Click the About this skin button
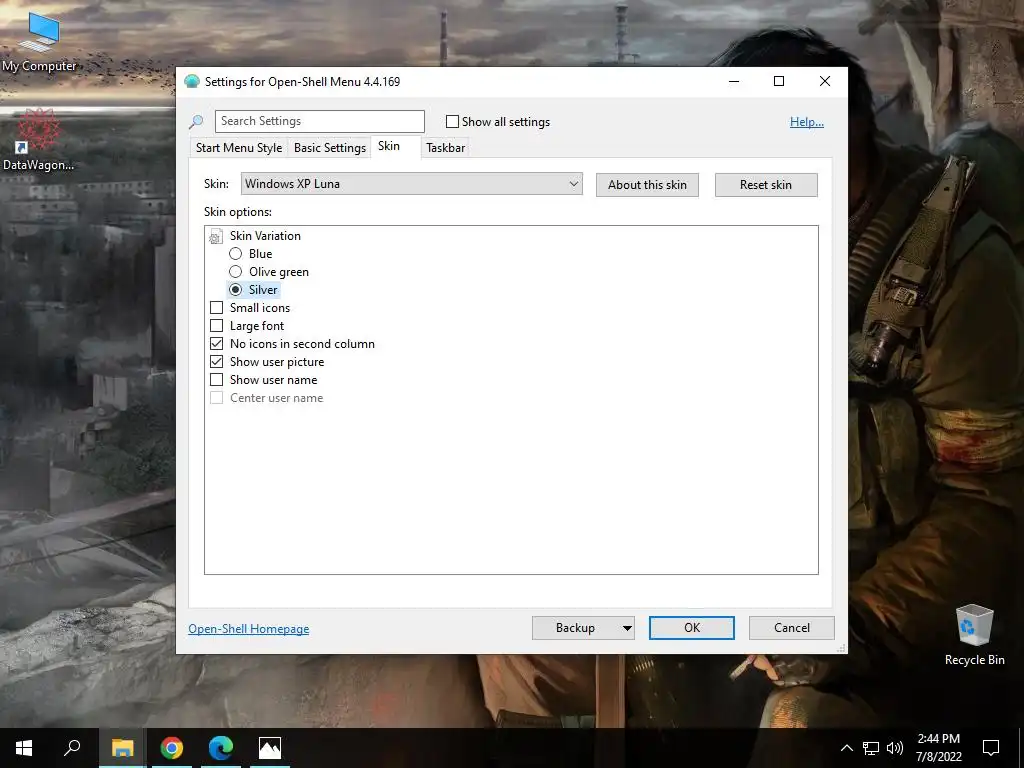The height and width of the screenshot is (768, 1024). (x=647, y=185)
